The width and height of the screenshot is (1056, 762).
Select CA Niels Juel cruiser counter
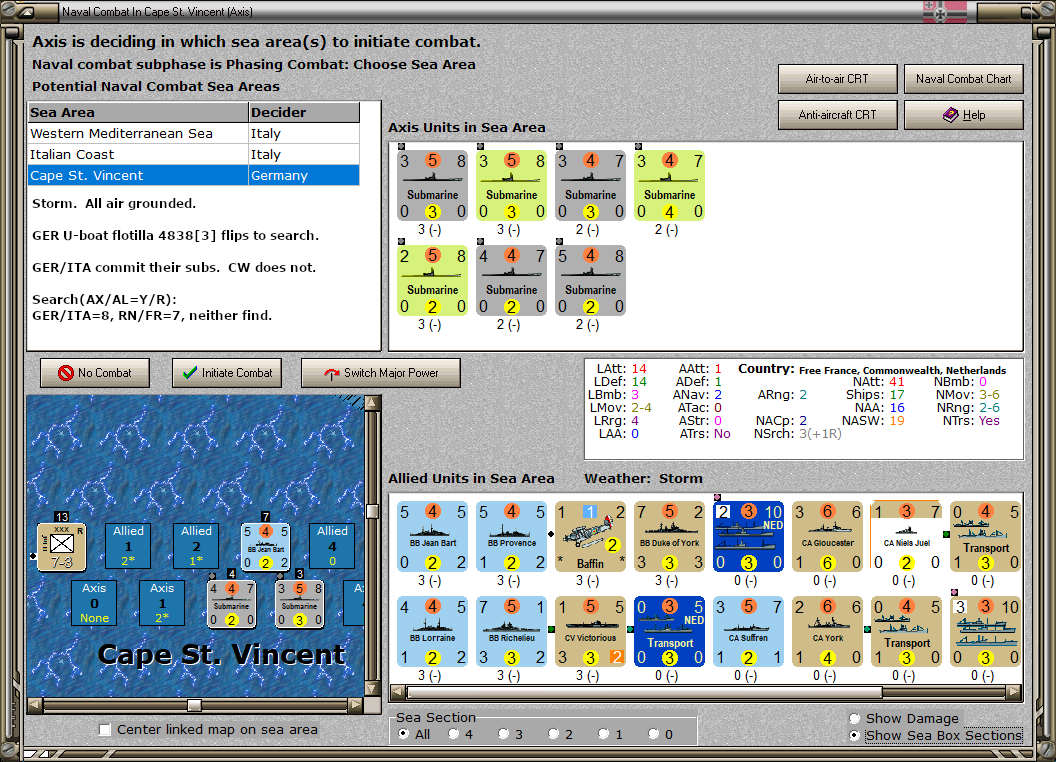pos(906,536)
